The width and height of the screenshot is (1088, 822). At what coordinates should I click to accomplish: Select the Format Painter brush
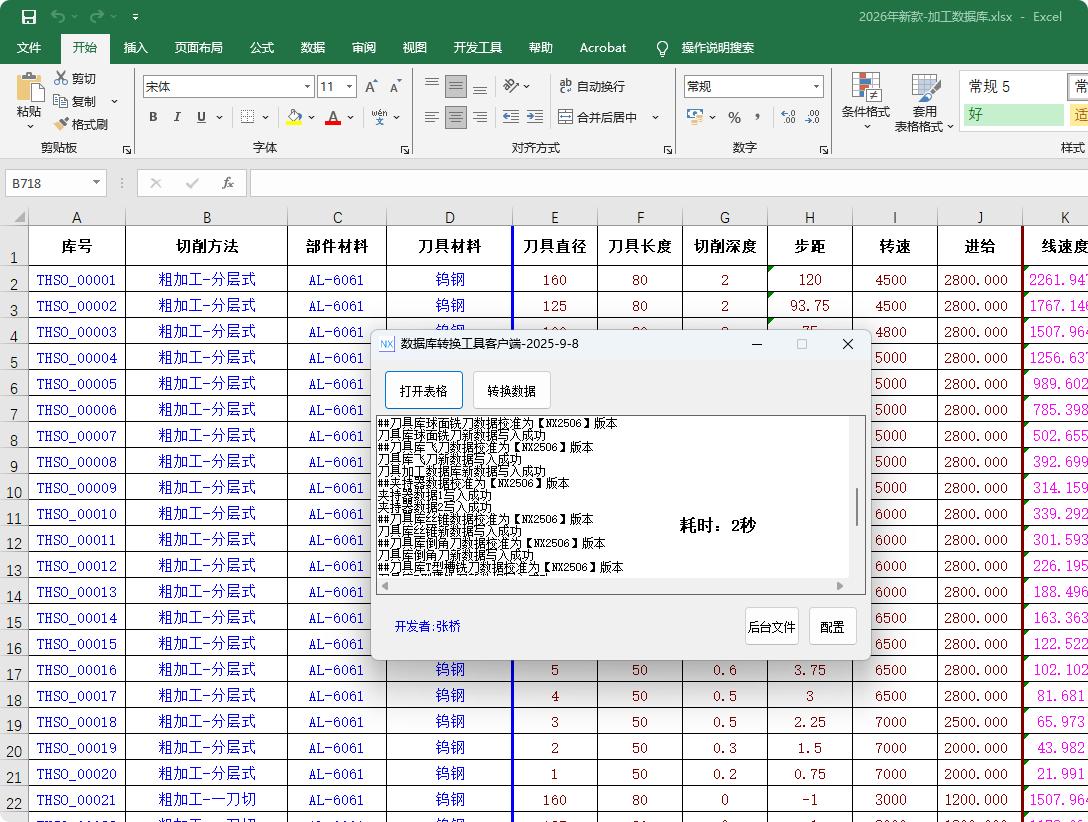61,123
